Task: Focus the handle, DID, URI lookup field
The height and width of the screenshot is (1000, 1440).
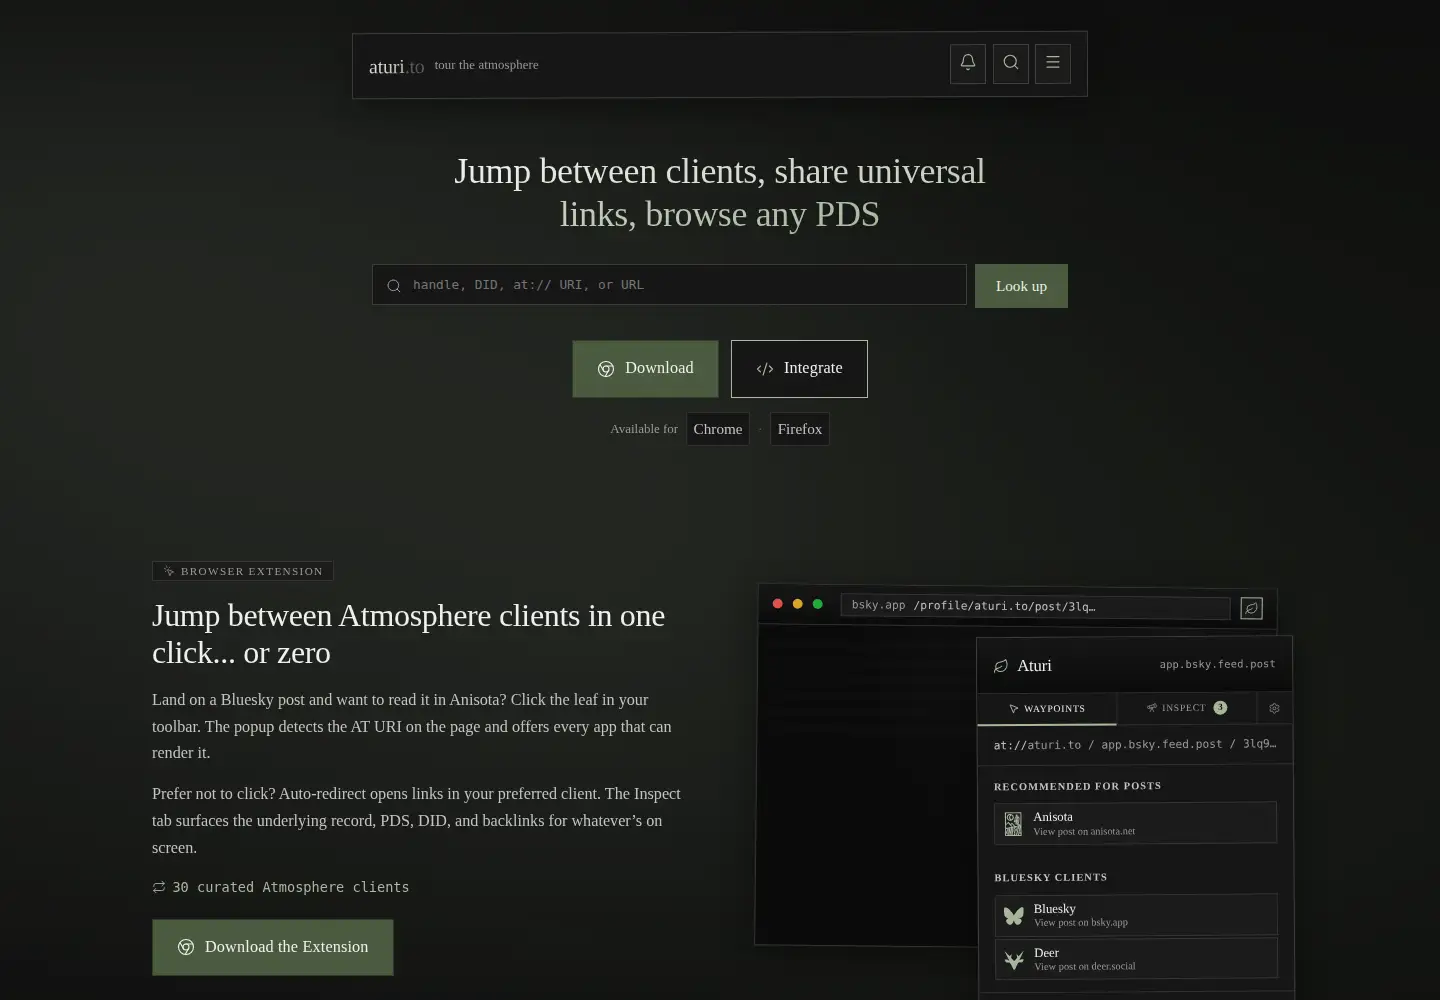Action: [669, 285]
